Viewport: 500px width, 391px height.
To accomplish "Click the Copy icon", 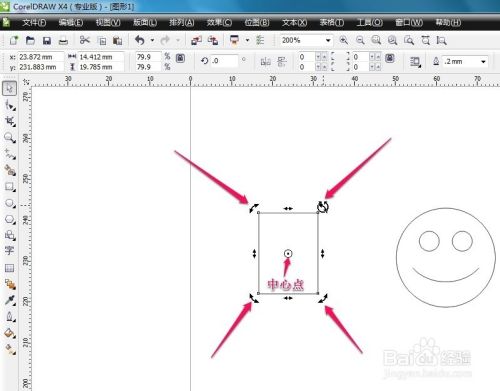I will 102,41.
